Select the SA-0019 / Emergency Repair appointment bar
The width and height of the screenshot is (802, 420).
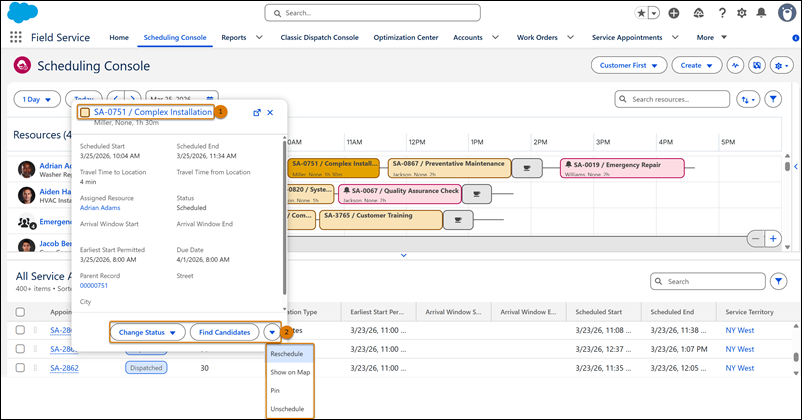point(622,168)
